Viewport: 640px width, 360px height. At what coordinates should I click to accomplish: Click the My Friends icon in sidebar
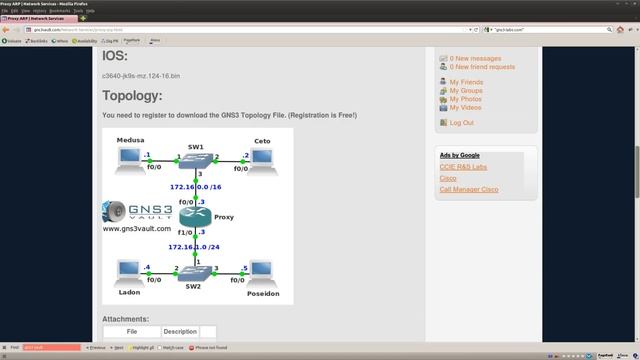(x=443, y=82)
